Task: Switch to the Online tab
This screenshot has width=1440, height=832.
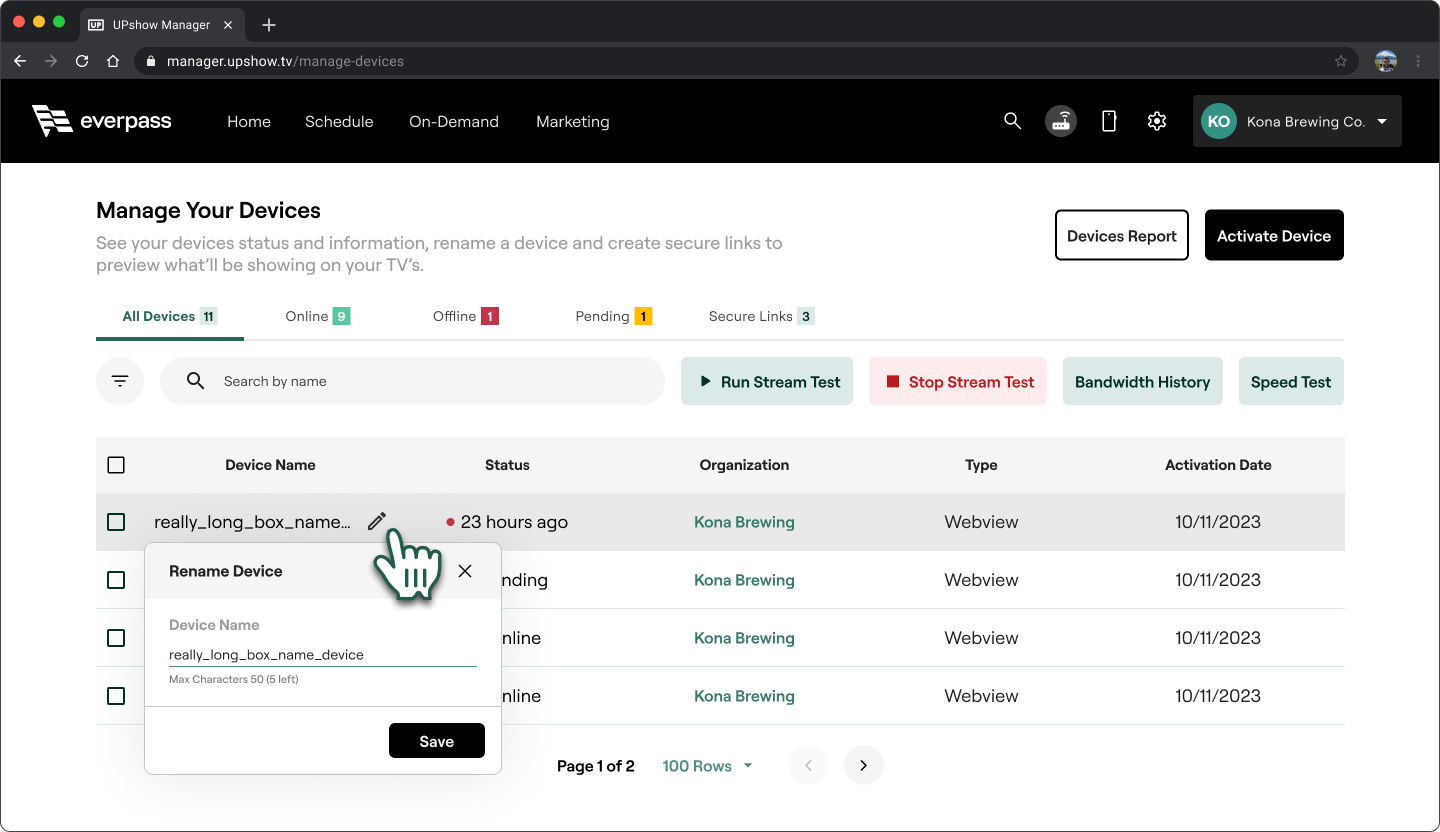Action: point(318,316)
